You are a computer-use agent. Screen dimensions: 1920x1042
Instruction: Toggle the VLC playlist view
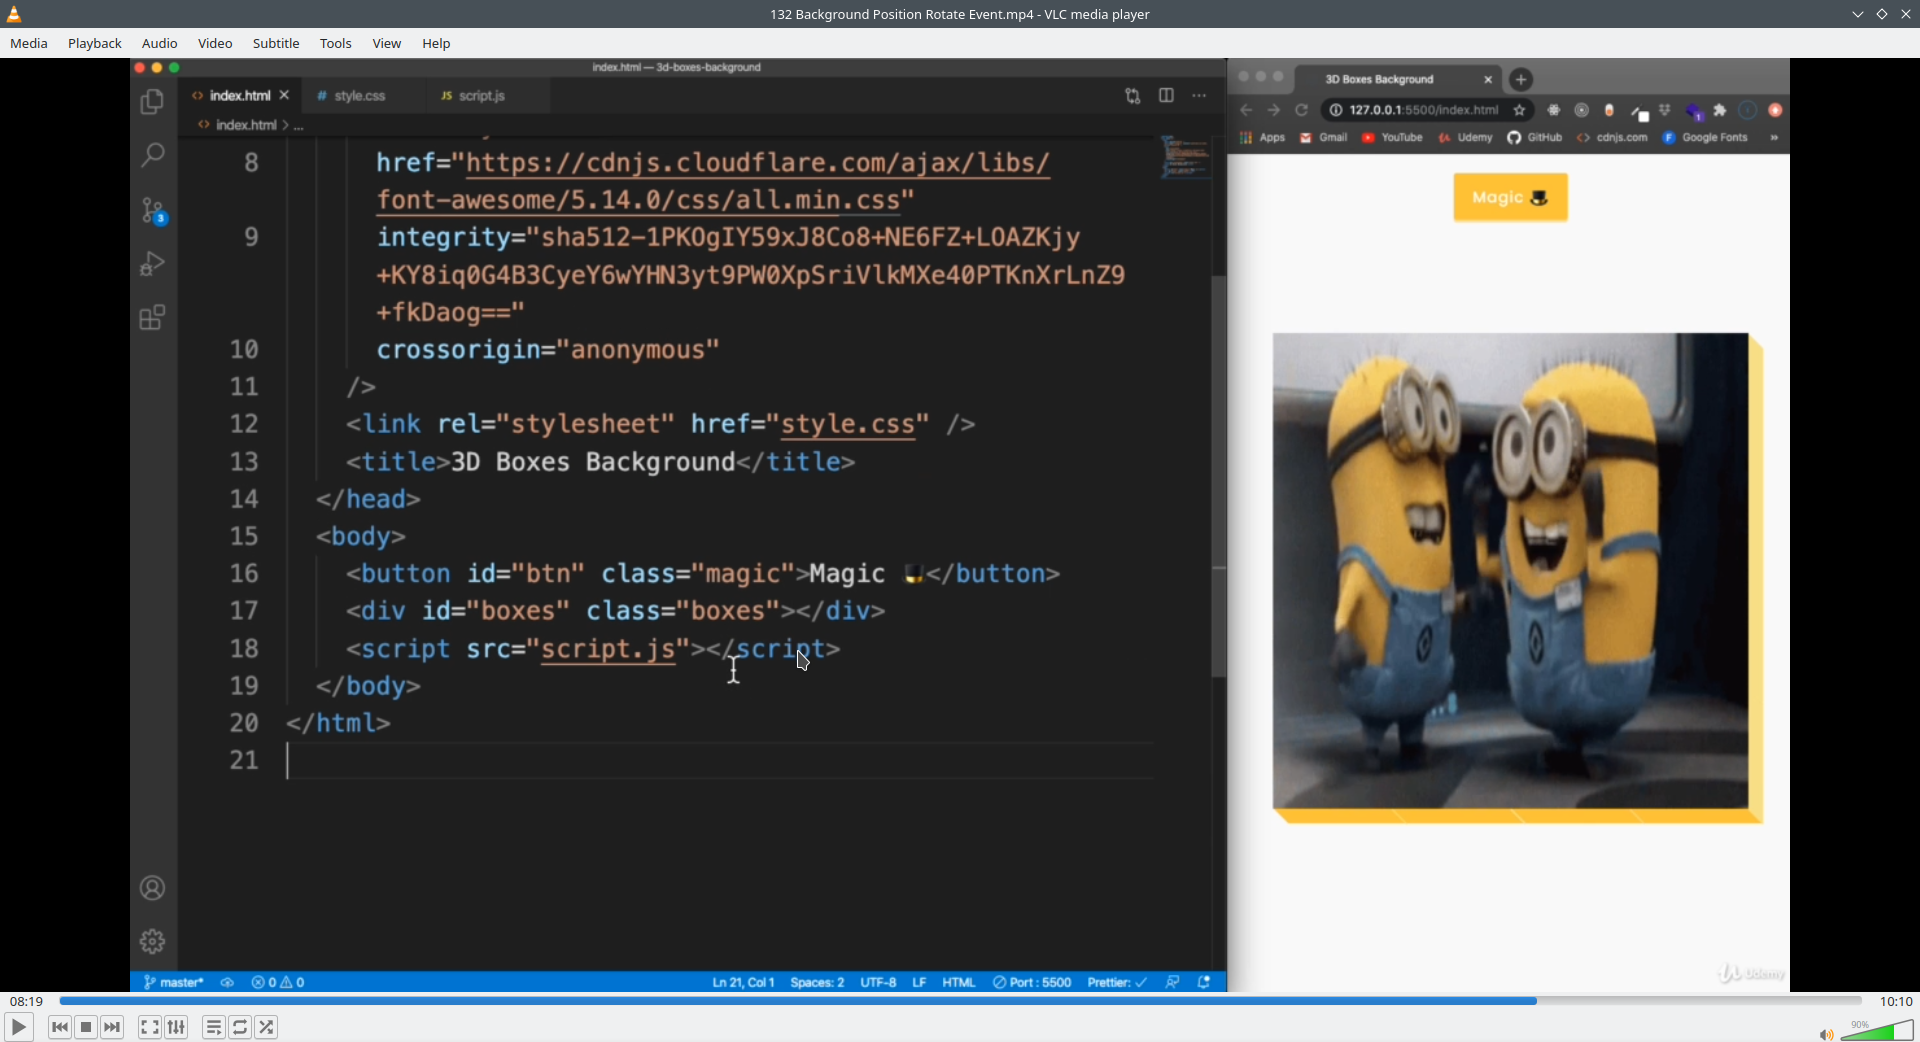214,1027
